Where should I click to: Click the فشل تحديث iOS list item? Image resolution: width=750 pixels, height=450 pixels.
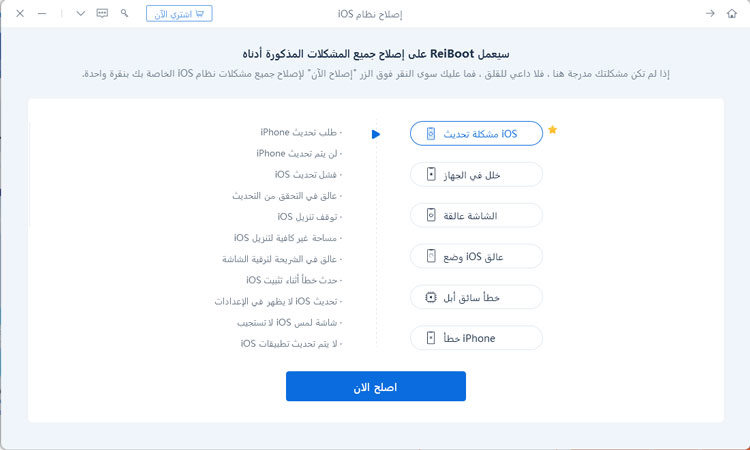click(x=309, y=175)
